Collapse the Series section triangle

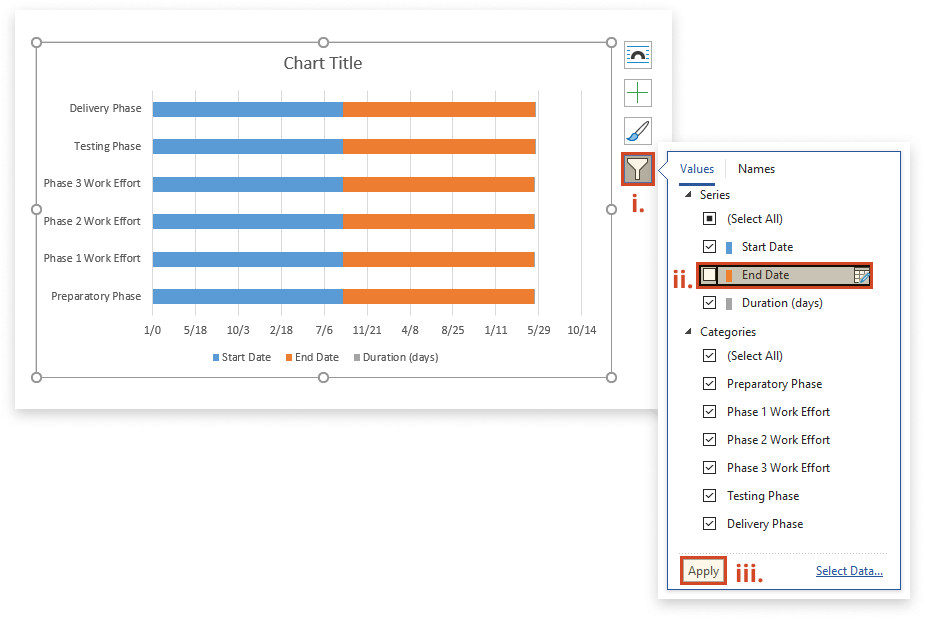pos(688,196)
